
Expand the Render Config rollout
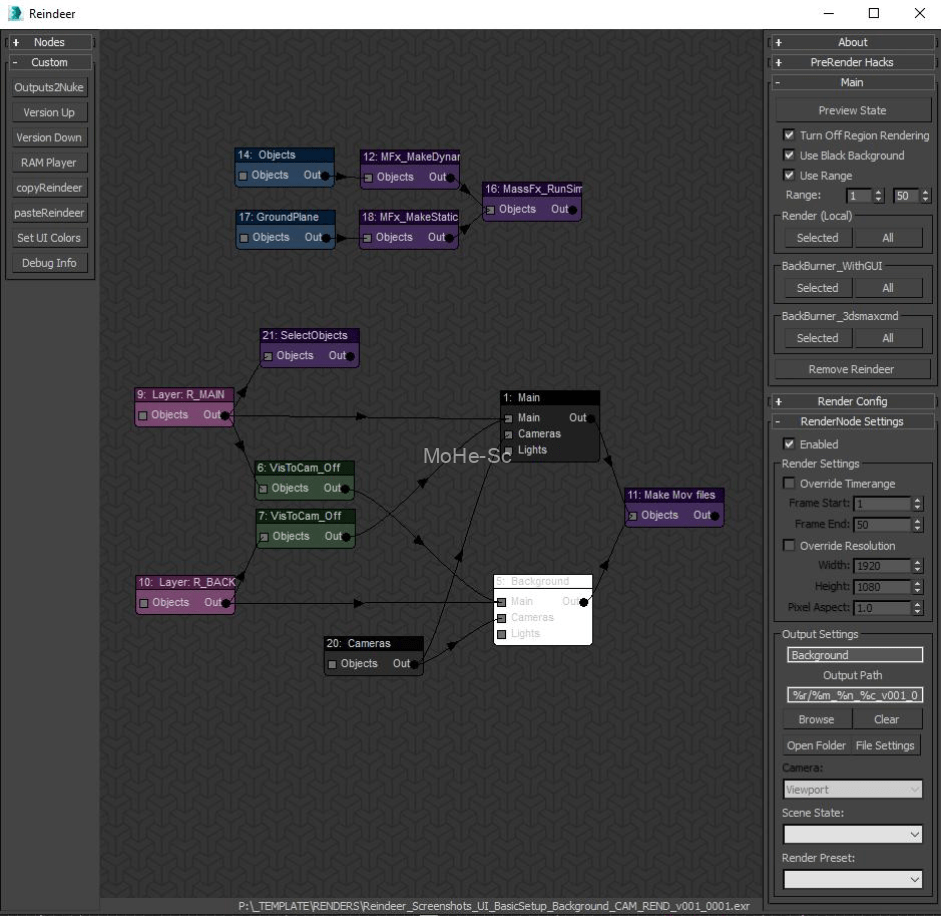tap(852, 401)
